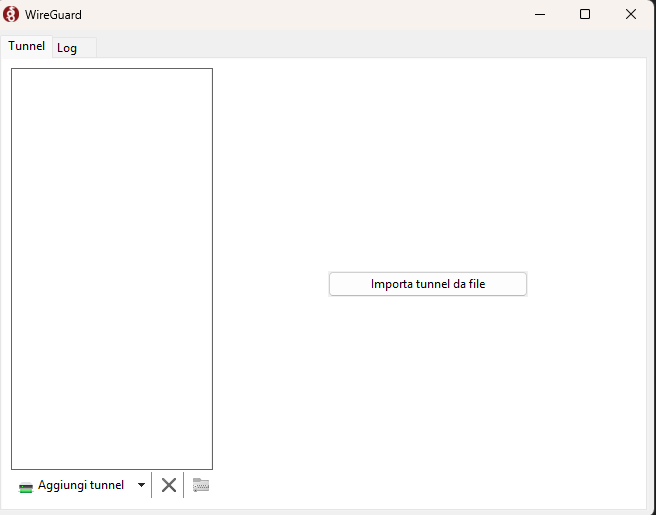Open the Log tab
This screenshot has width=656, height=515.
tap(67, 47)
